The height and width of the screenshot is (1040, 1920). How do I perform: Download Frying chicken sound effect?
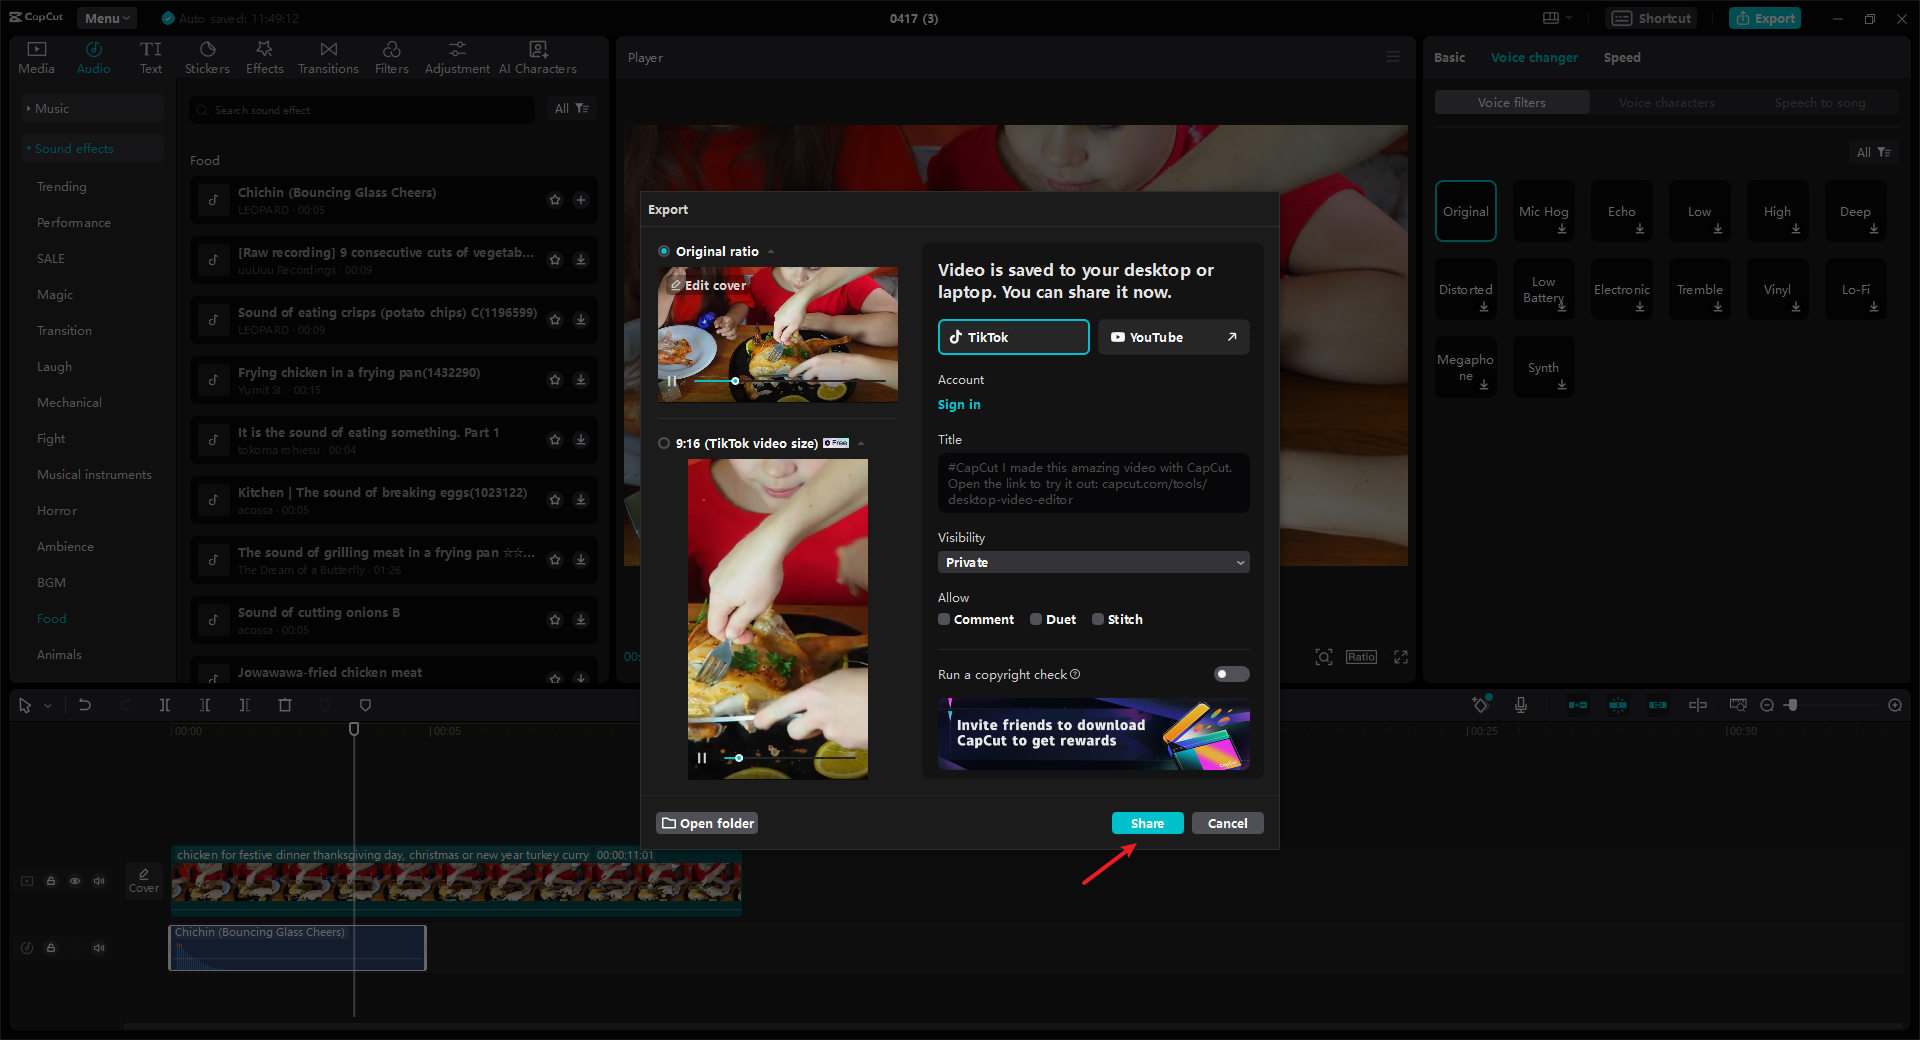tap(581, 380)
